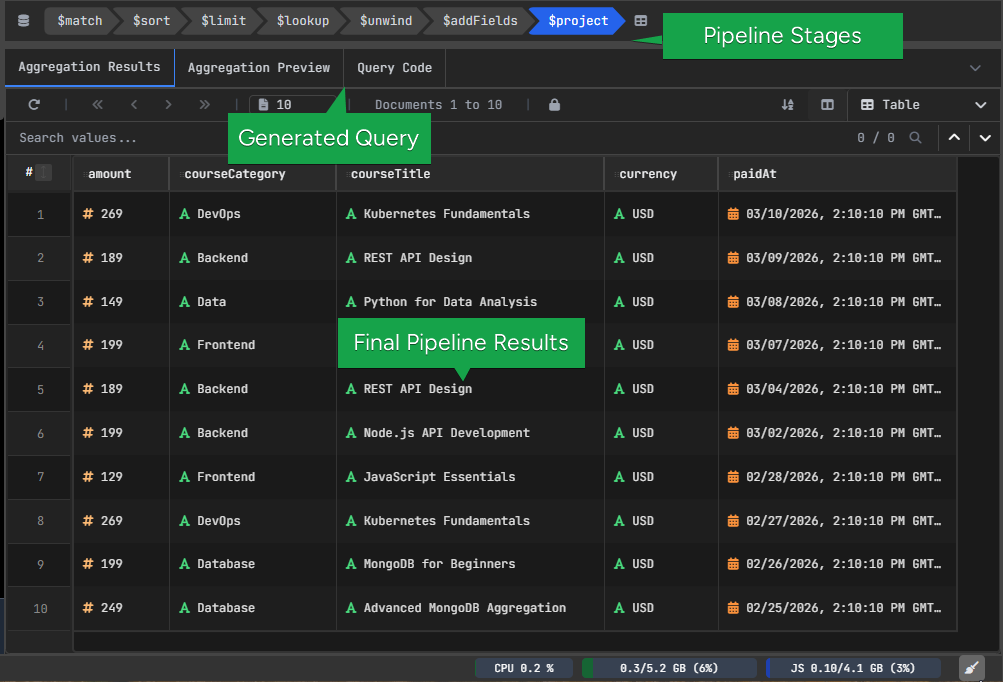Select the $limit pipeline stage
Screen dimensions: 1003x682
pyautogui.click(x=223, y=20)
